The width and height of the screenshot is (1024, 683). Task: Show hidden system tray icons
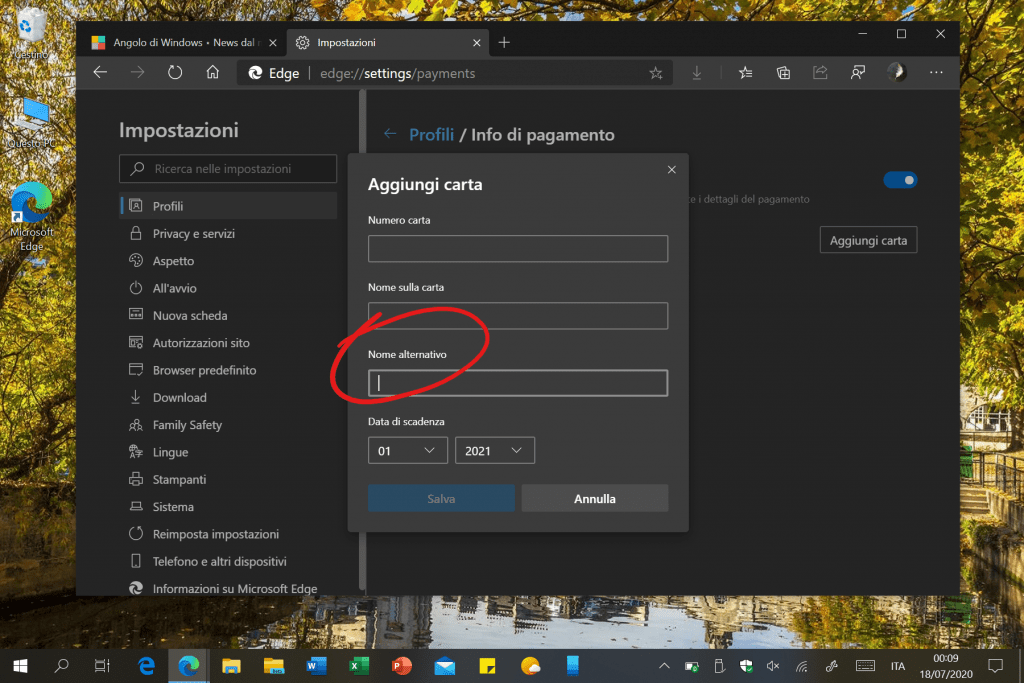(x=663, y=666)
